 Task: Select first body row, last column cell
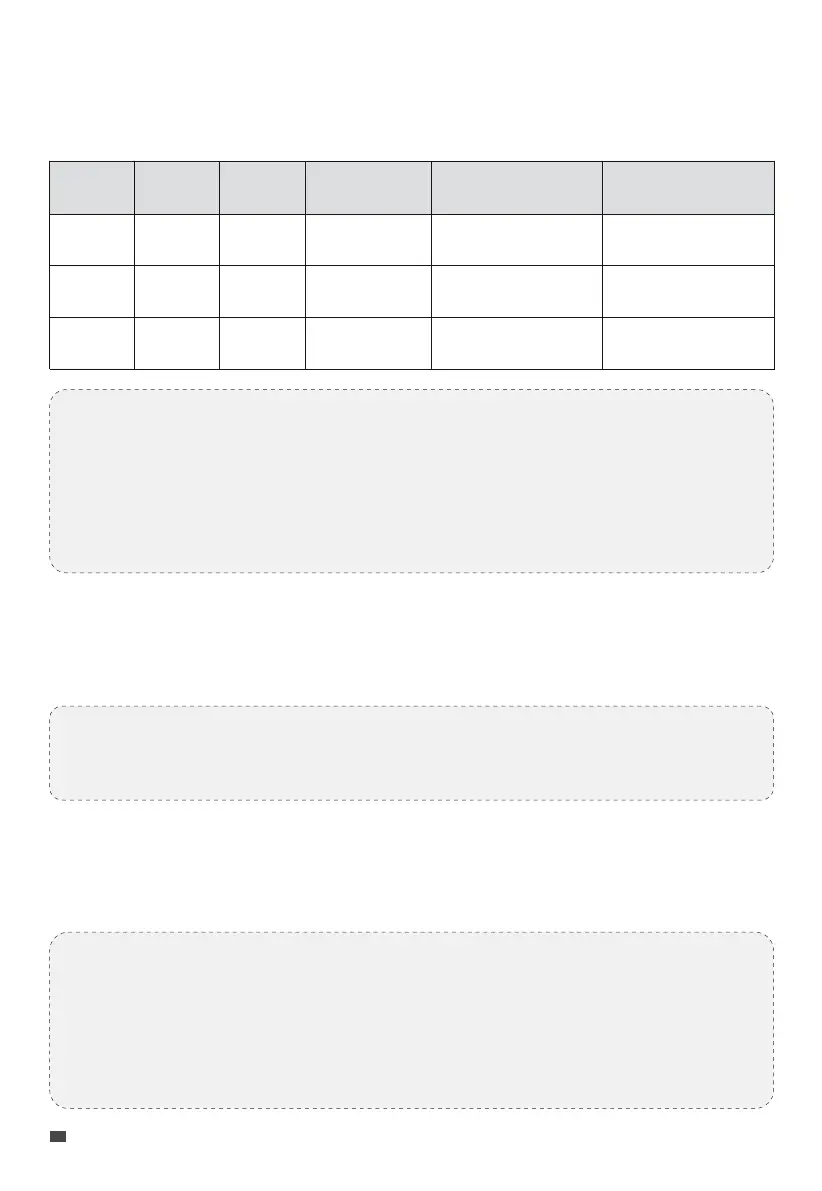pos(688,240)
